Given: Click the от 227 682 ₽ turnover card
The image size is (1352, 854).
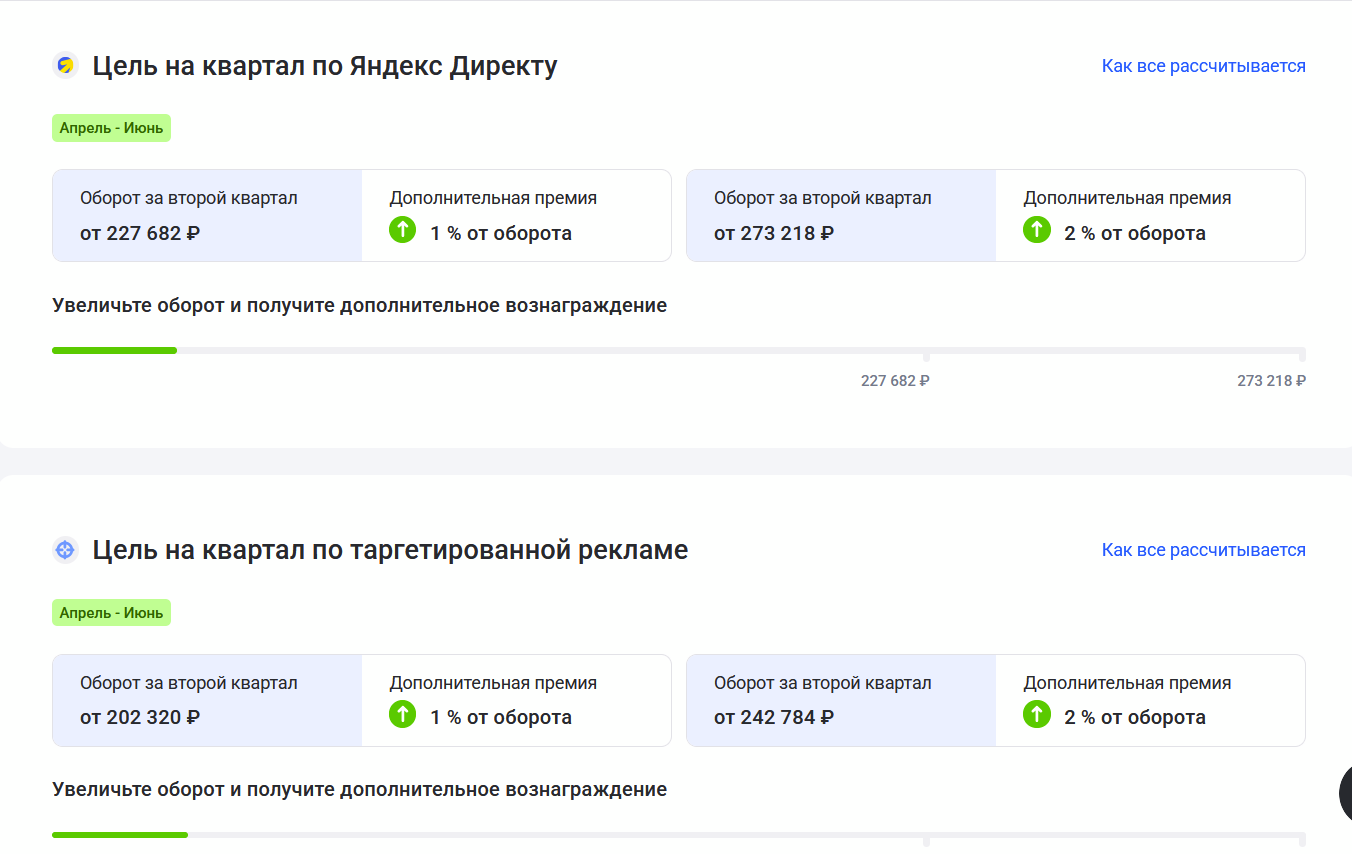Looking at the screenshot, I should (x=206, y=215).
